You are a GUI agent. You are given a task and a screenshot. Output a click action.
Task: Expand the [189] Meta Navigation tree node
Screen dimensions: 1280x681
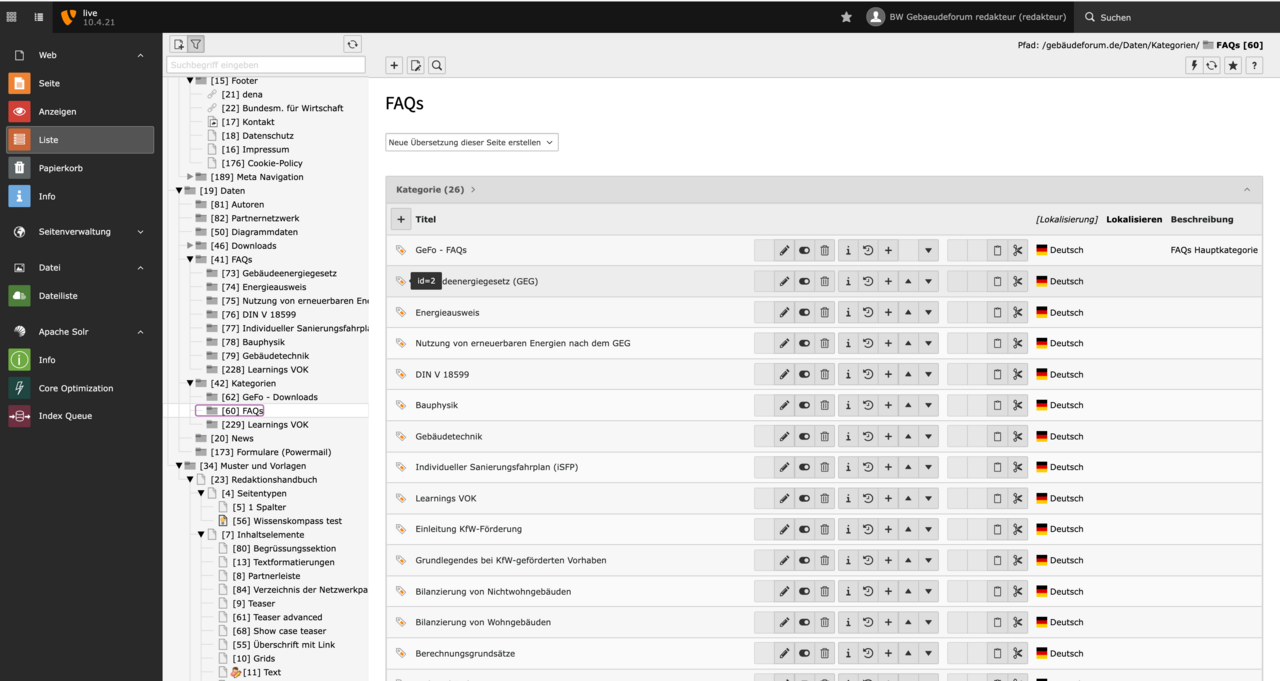pyautogui.click(x=190, y=177)
